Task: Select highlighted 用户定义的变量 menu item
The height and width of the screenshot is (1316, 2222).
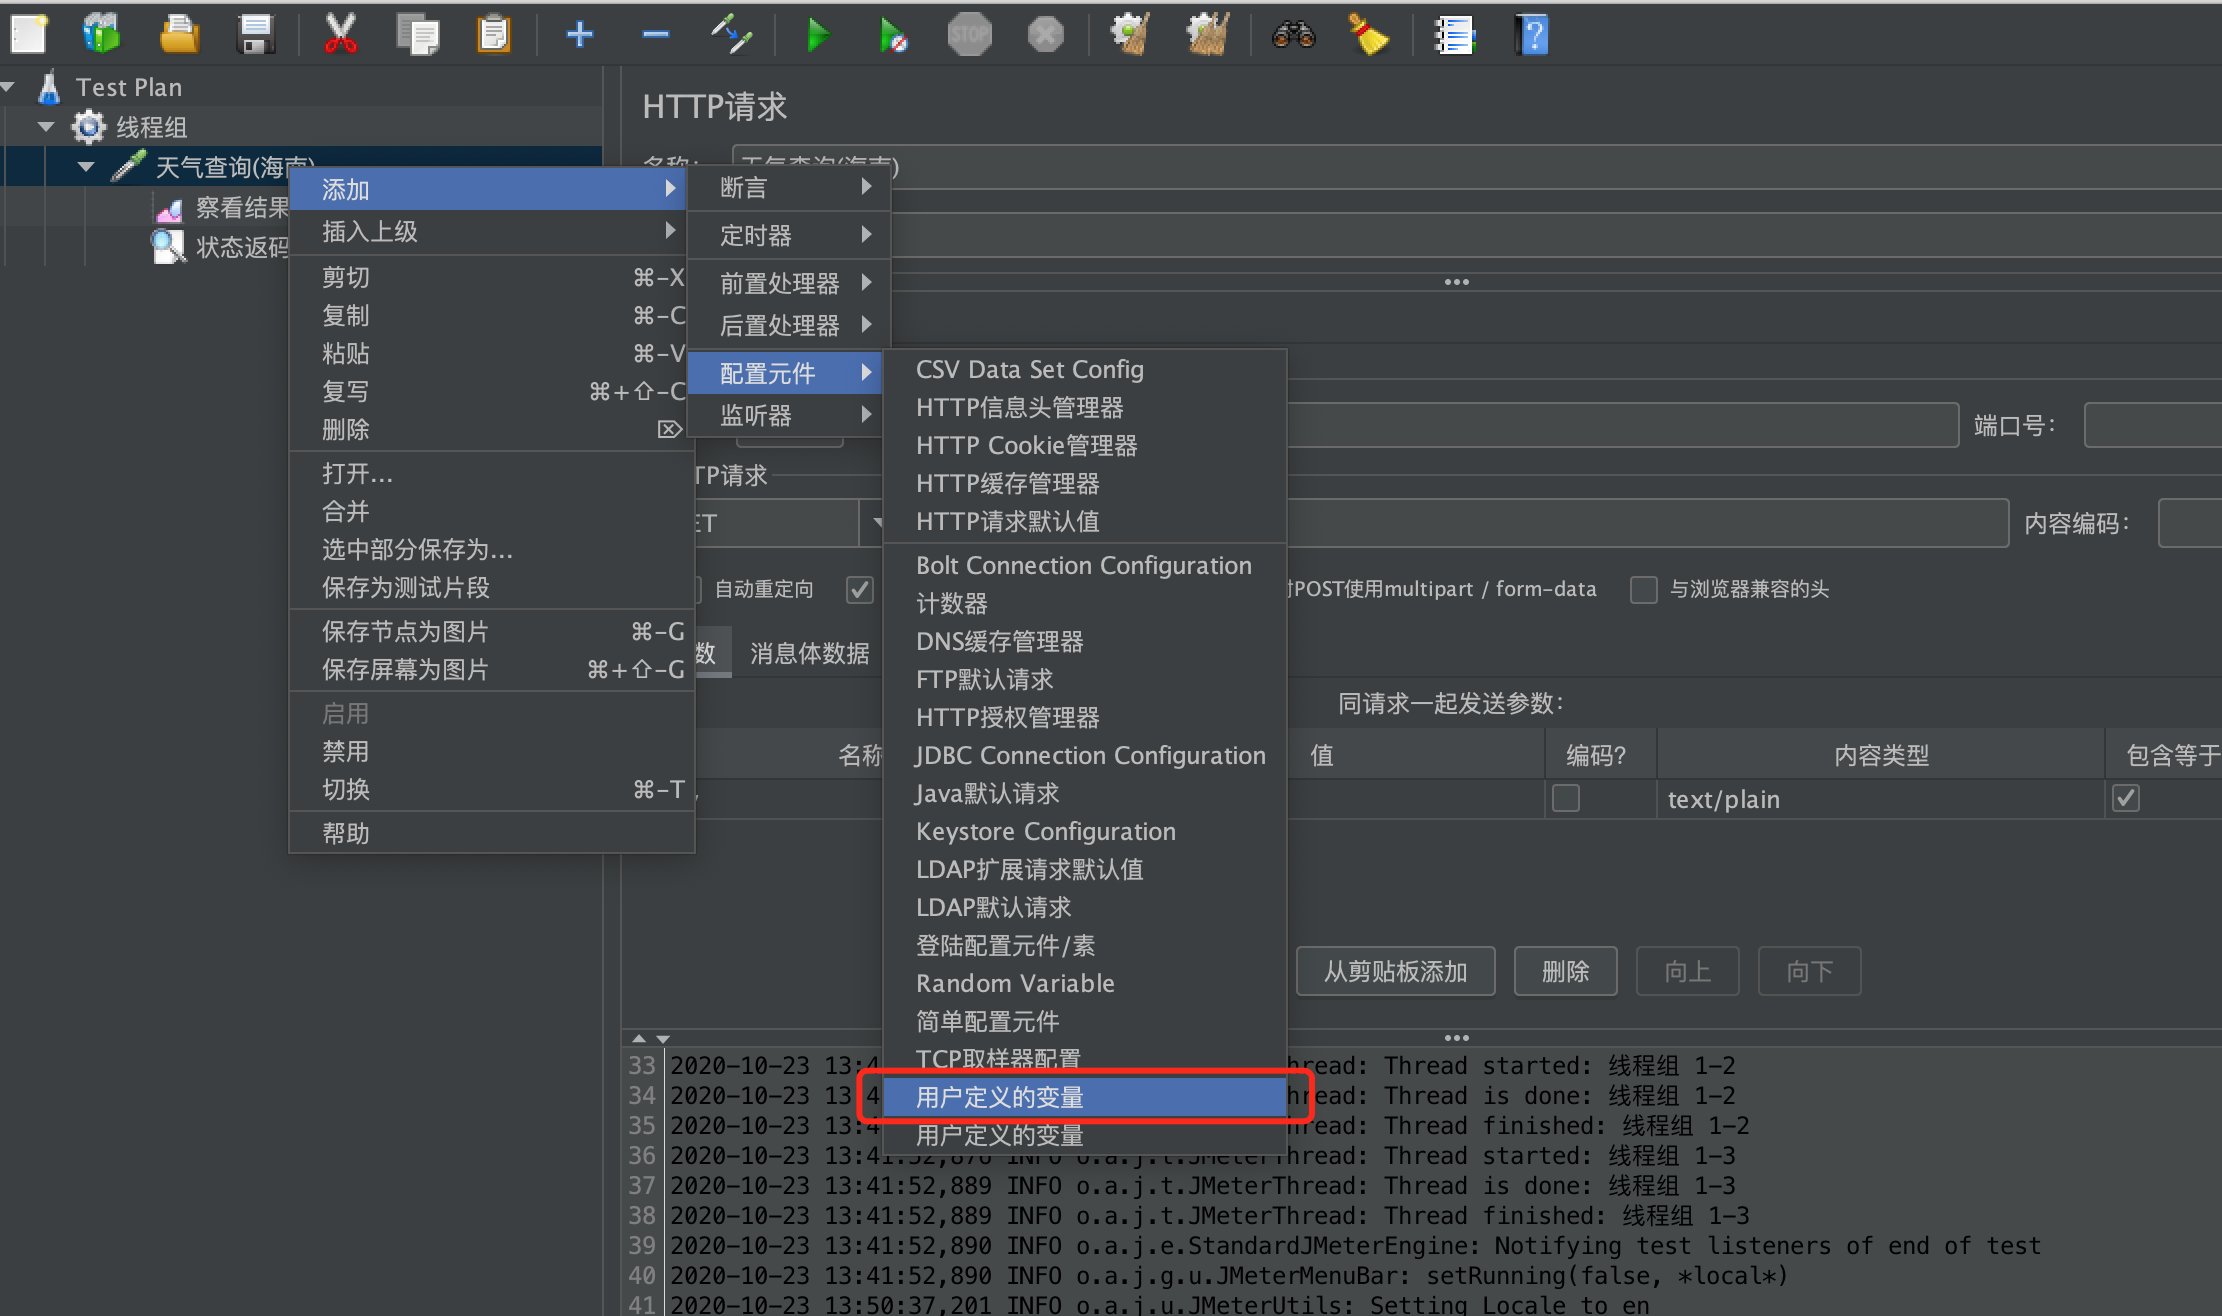Action: (x=1000, y=1097)
